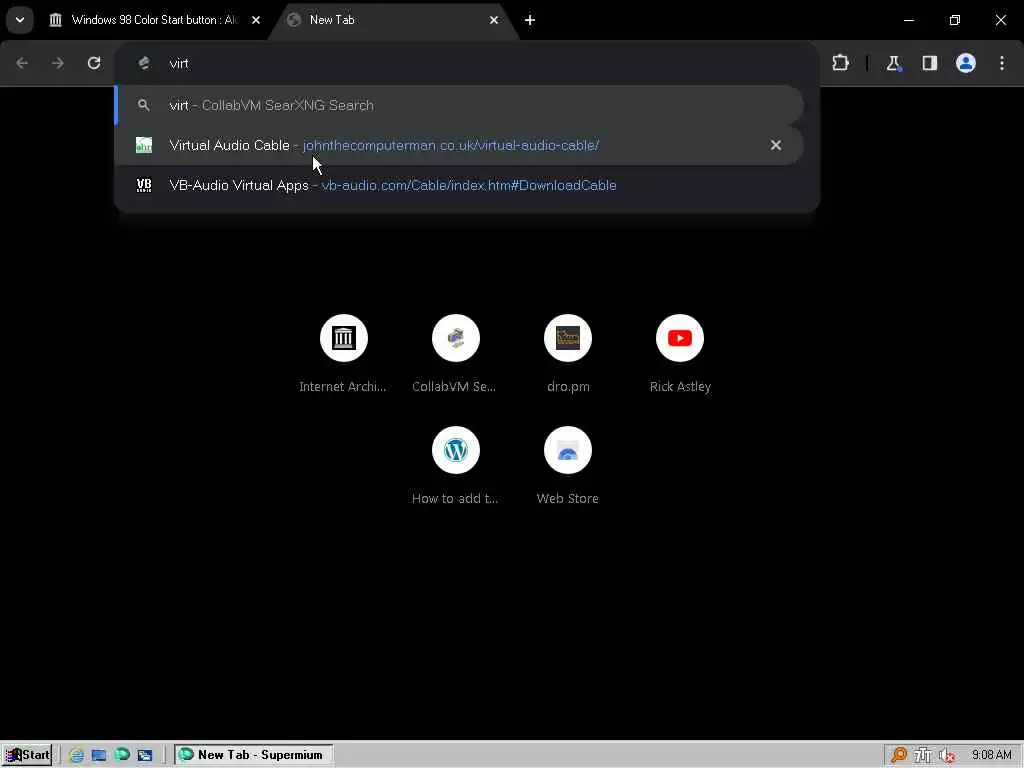The image size is (1024, 768).
Task: Click the search engine icon in the address bar
Action: tap(144, 63)
